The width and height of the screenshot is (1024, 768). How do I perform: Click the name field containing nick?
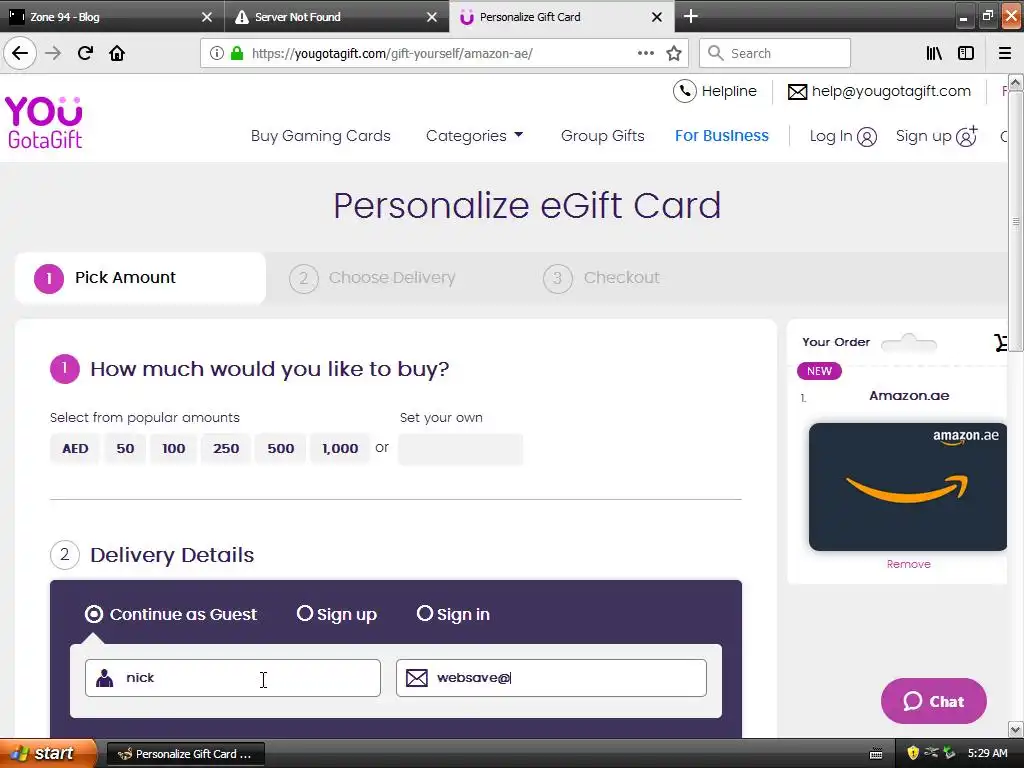pos(232,678)
